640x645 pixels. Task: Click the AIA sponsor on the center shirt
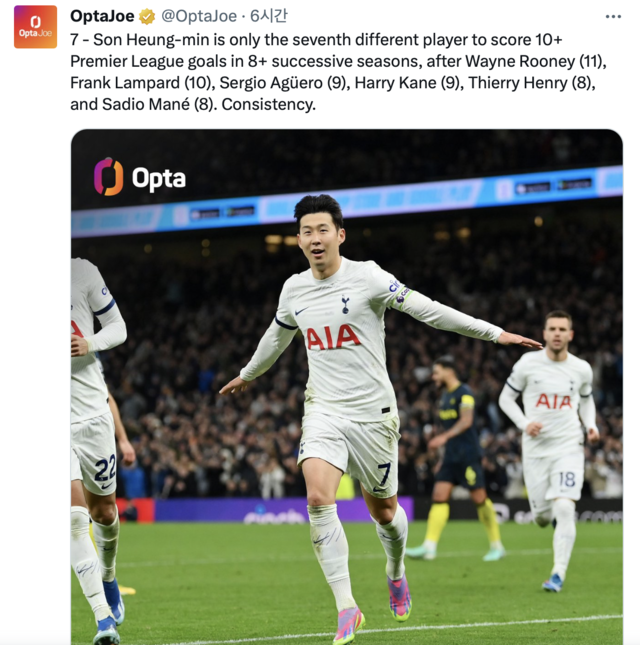point(333,337)
